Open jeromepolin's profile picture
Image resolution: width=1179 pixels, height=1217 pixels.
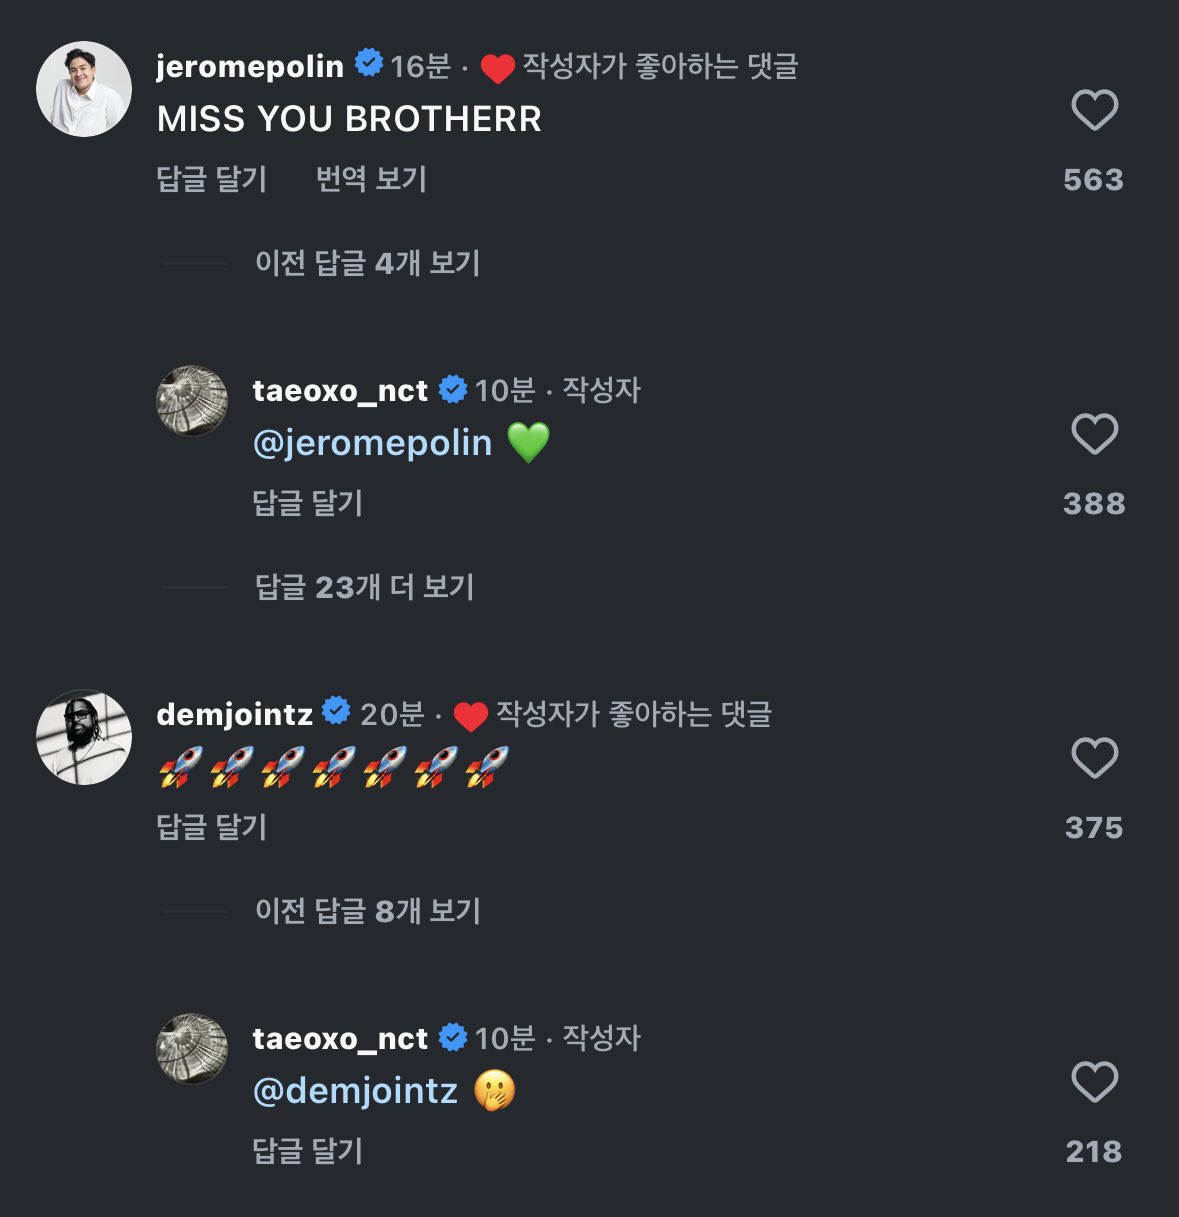[x=84, y=89]
